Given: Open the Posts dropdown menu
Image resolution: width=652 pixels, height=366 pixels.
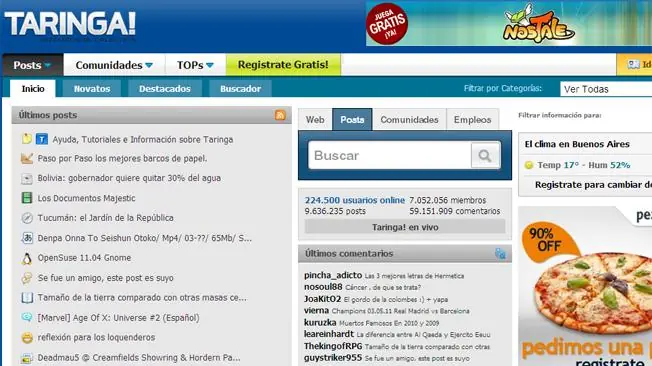Looking at the screenshot, I should (x=32, y=65).
